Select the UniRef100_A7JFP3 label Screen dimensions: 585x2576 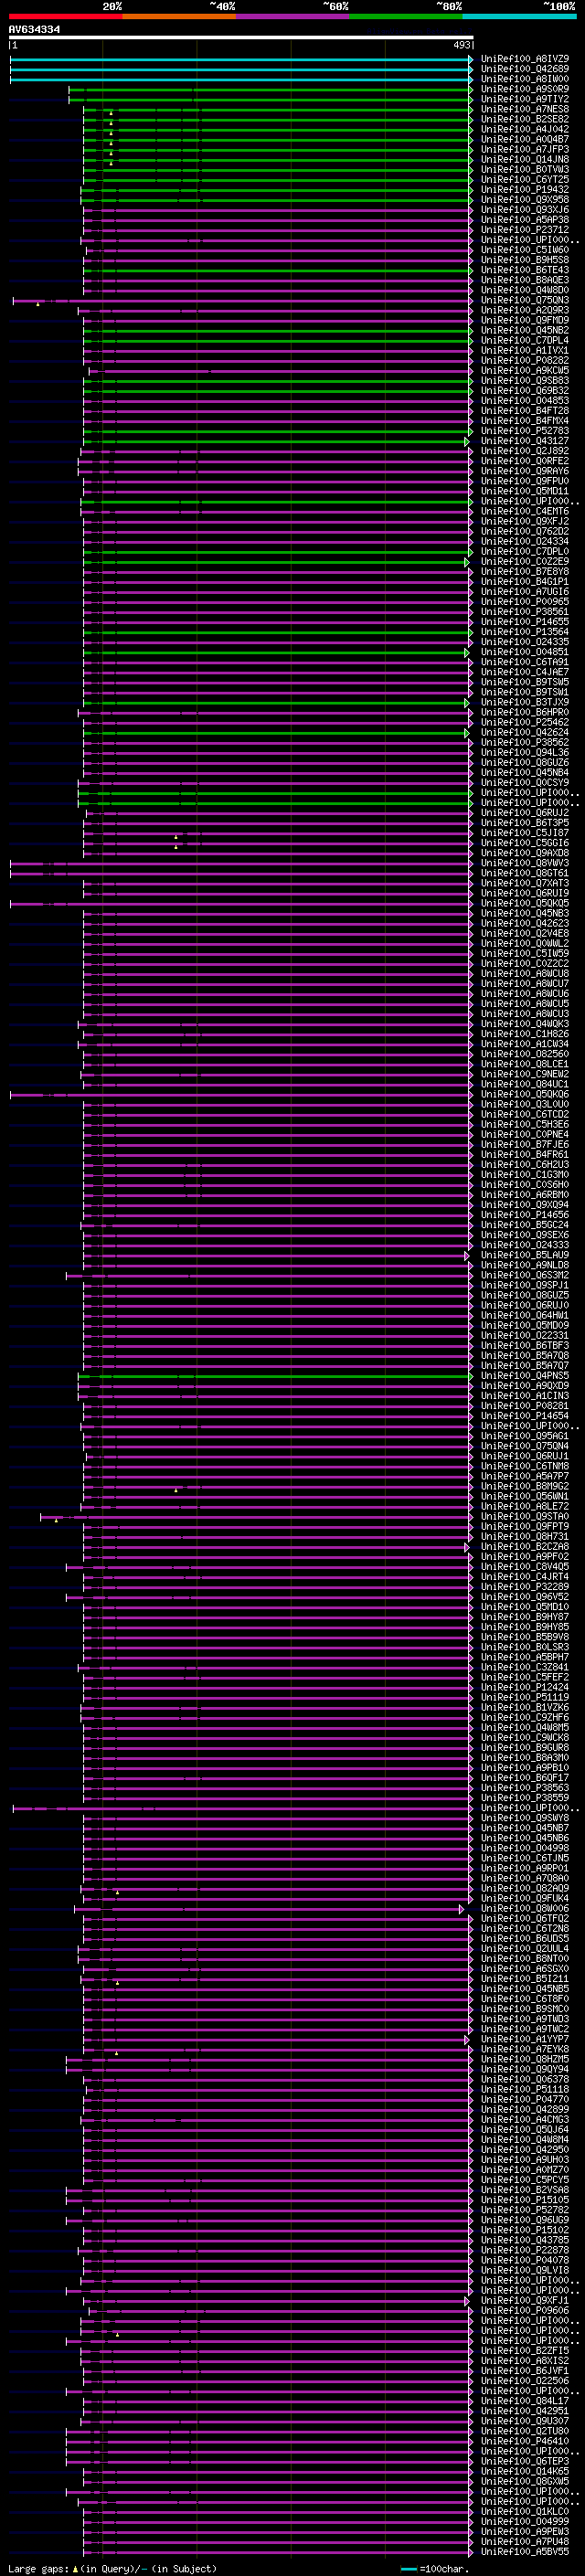(525, 149)
